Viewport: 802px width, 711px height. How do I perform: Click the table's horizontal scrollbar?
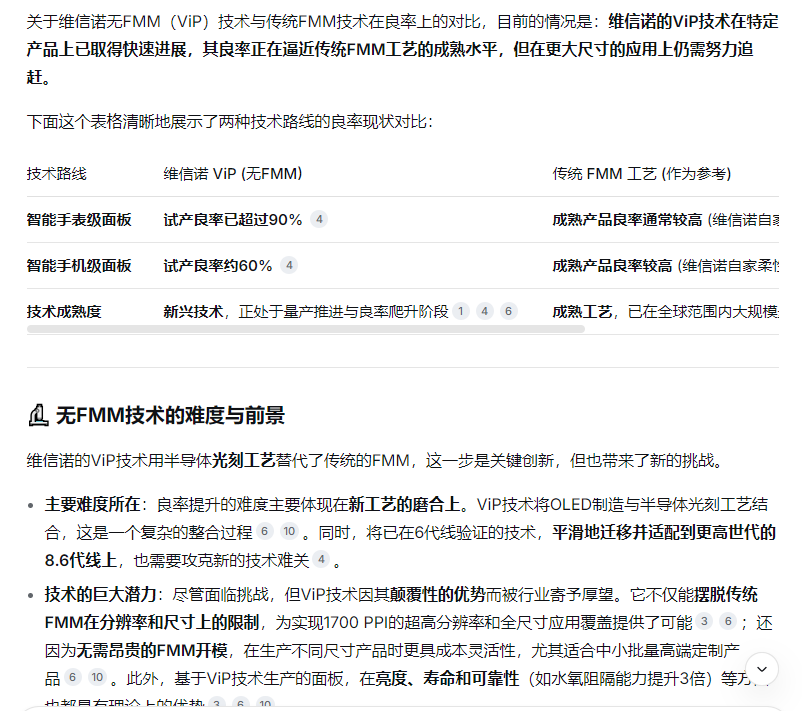[306, 329]
